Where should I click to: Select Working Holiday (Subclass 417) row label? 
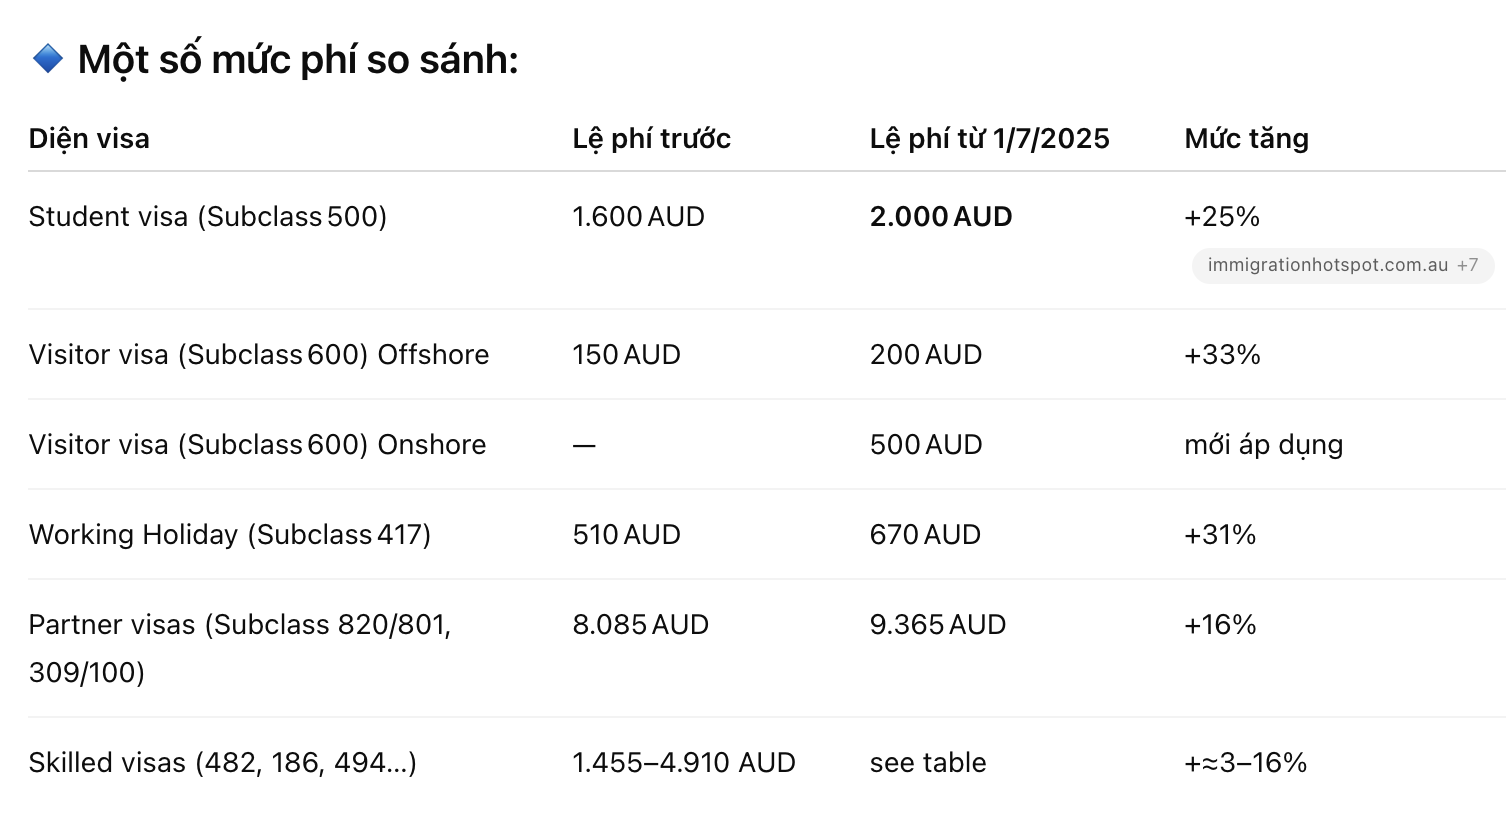point(230,534)
